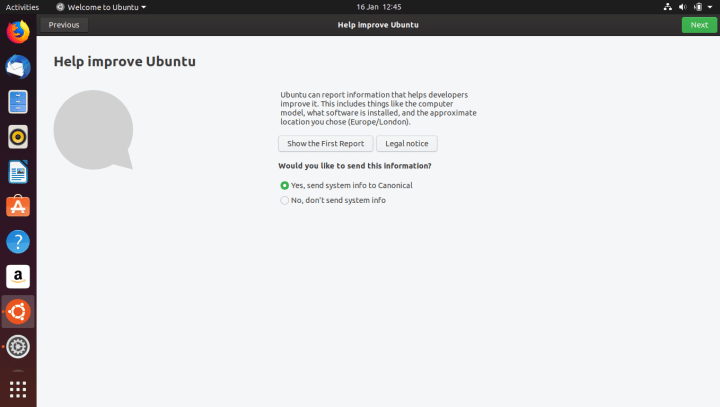The height and width of the screenshot is (407, 720).
Task: Select the Welcome to Ubuntu dock icon
Action: [x=18, y=311]
